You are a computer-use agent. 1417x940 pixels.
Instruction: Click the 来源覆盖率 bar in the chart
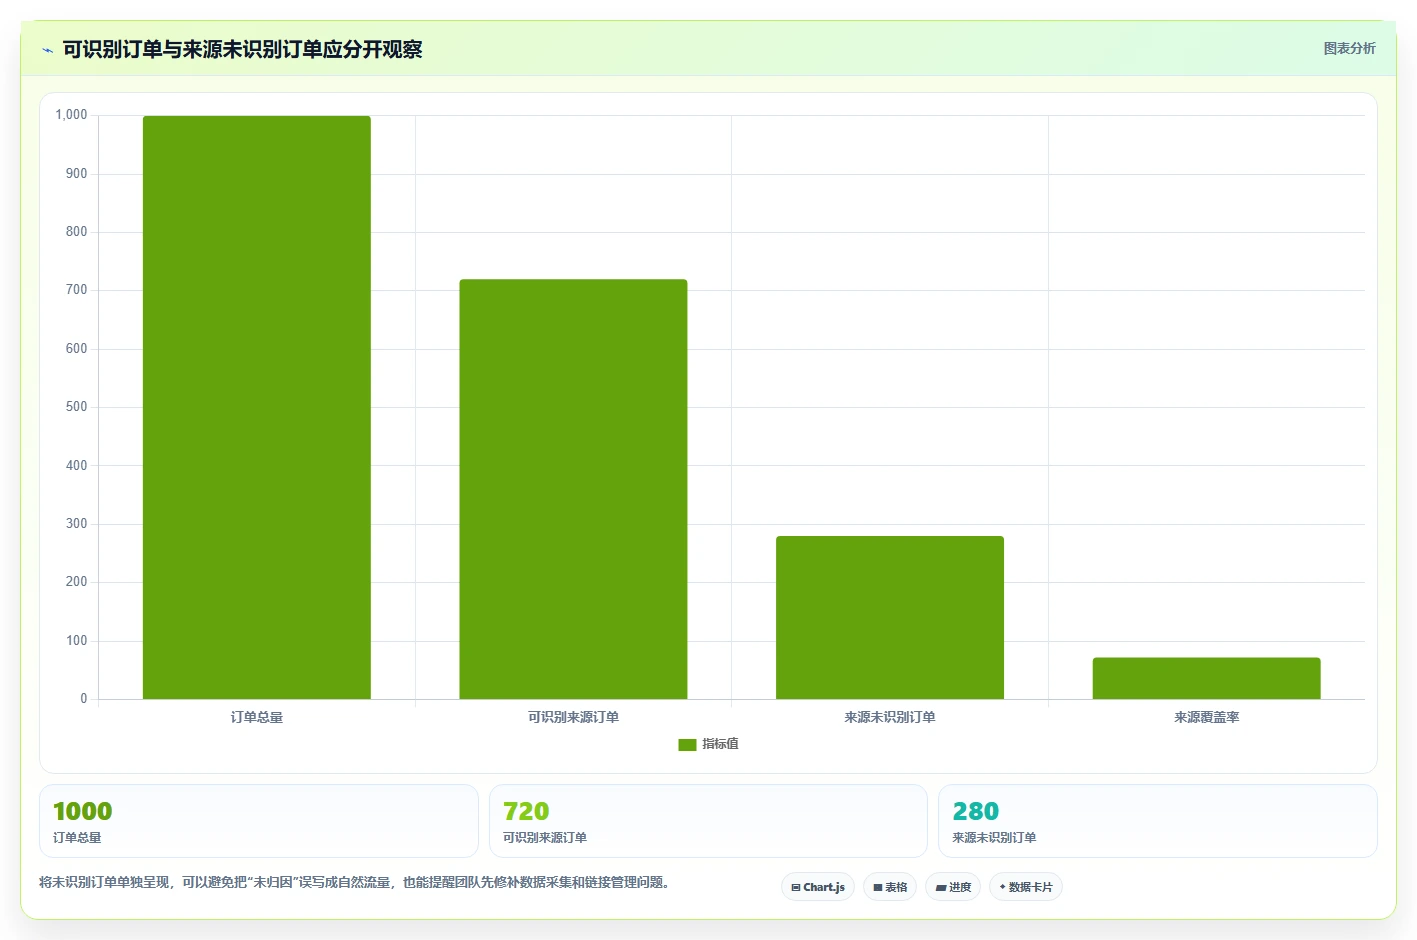pyautogui.click(x=1206, y=678)
